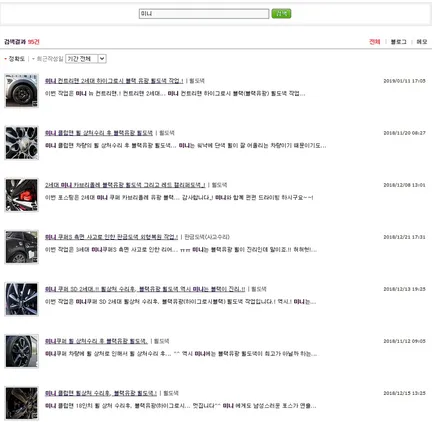This screenshot has width=440, height=422.
Task: Switch to the 블로그 filter tab
Action: point(398,42)
